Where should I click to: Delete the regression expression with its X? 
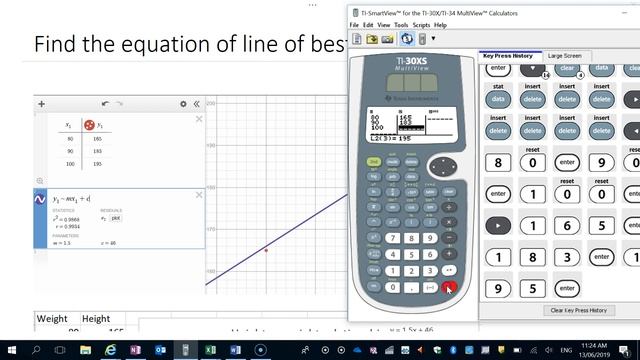[x=199, y=195]
